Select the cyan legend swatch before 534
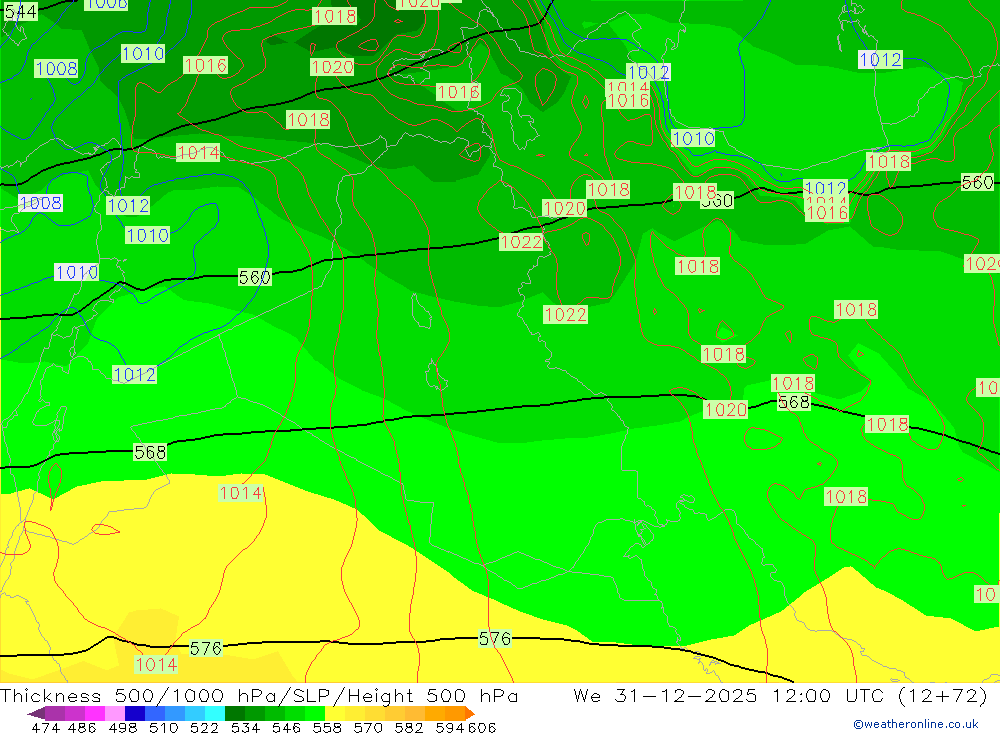 (x=215, y=713)
